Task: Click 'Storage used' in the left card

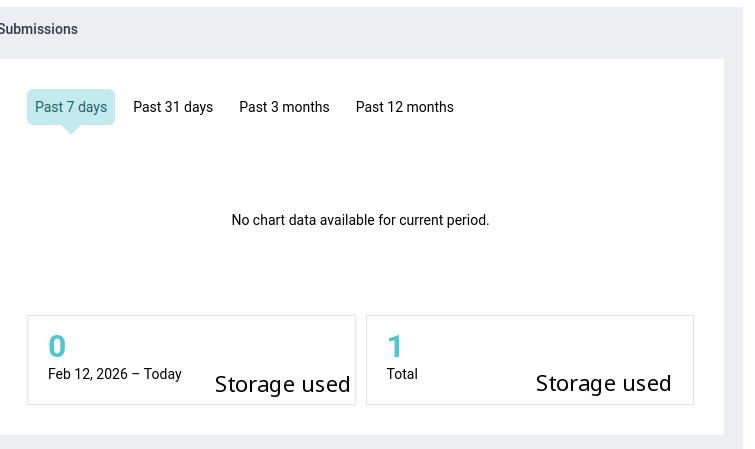Action: point(282,384)
